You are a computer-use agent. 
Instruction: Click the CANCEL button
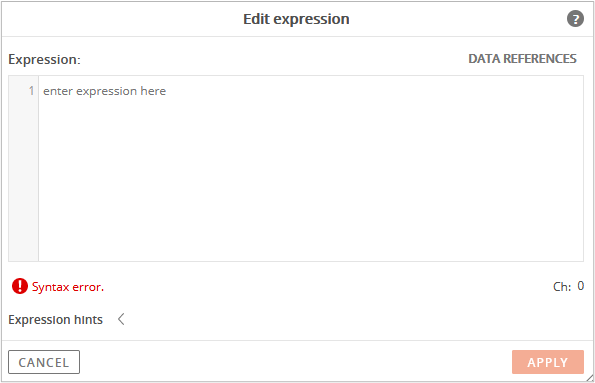click(x=44, y=362)
